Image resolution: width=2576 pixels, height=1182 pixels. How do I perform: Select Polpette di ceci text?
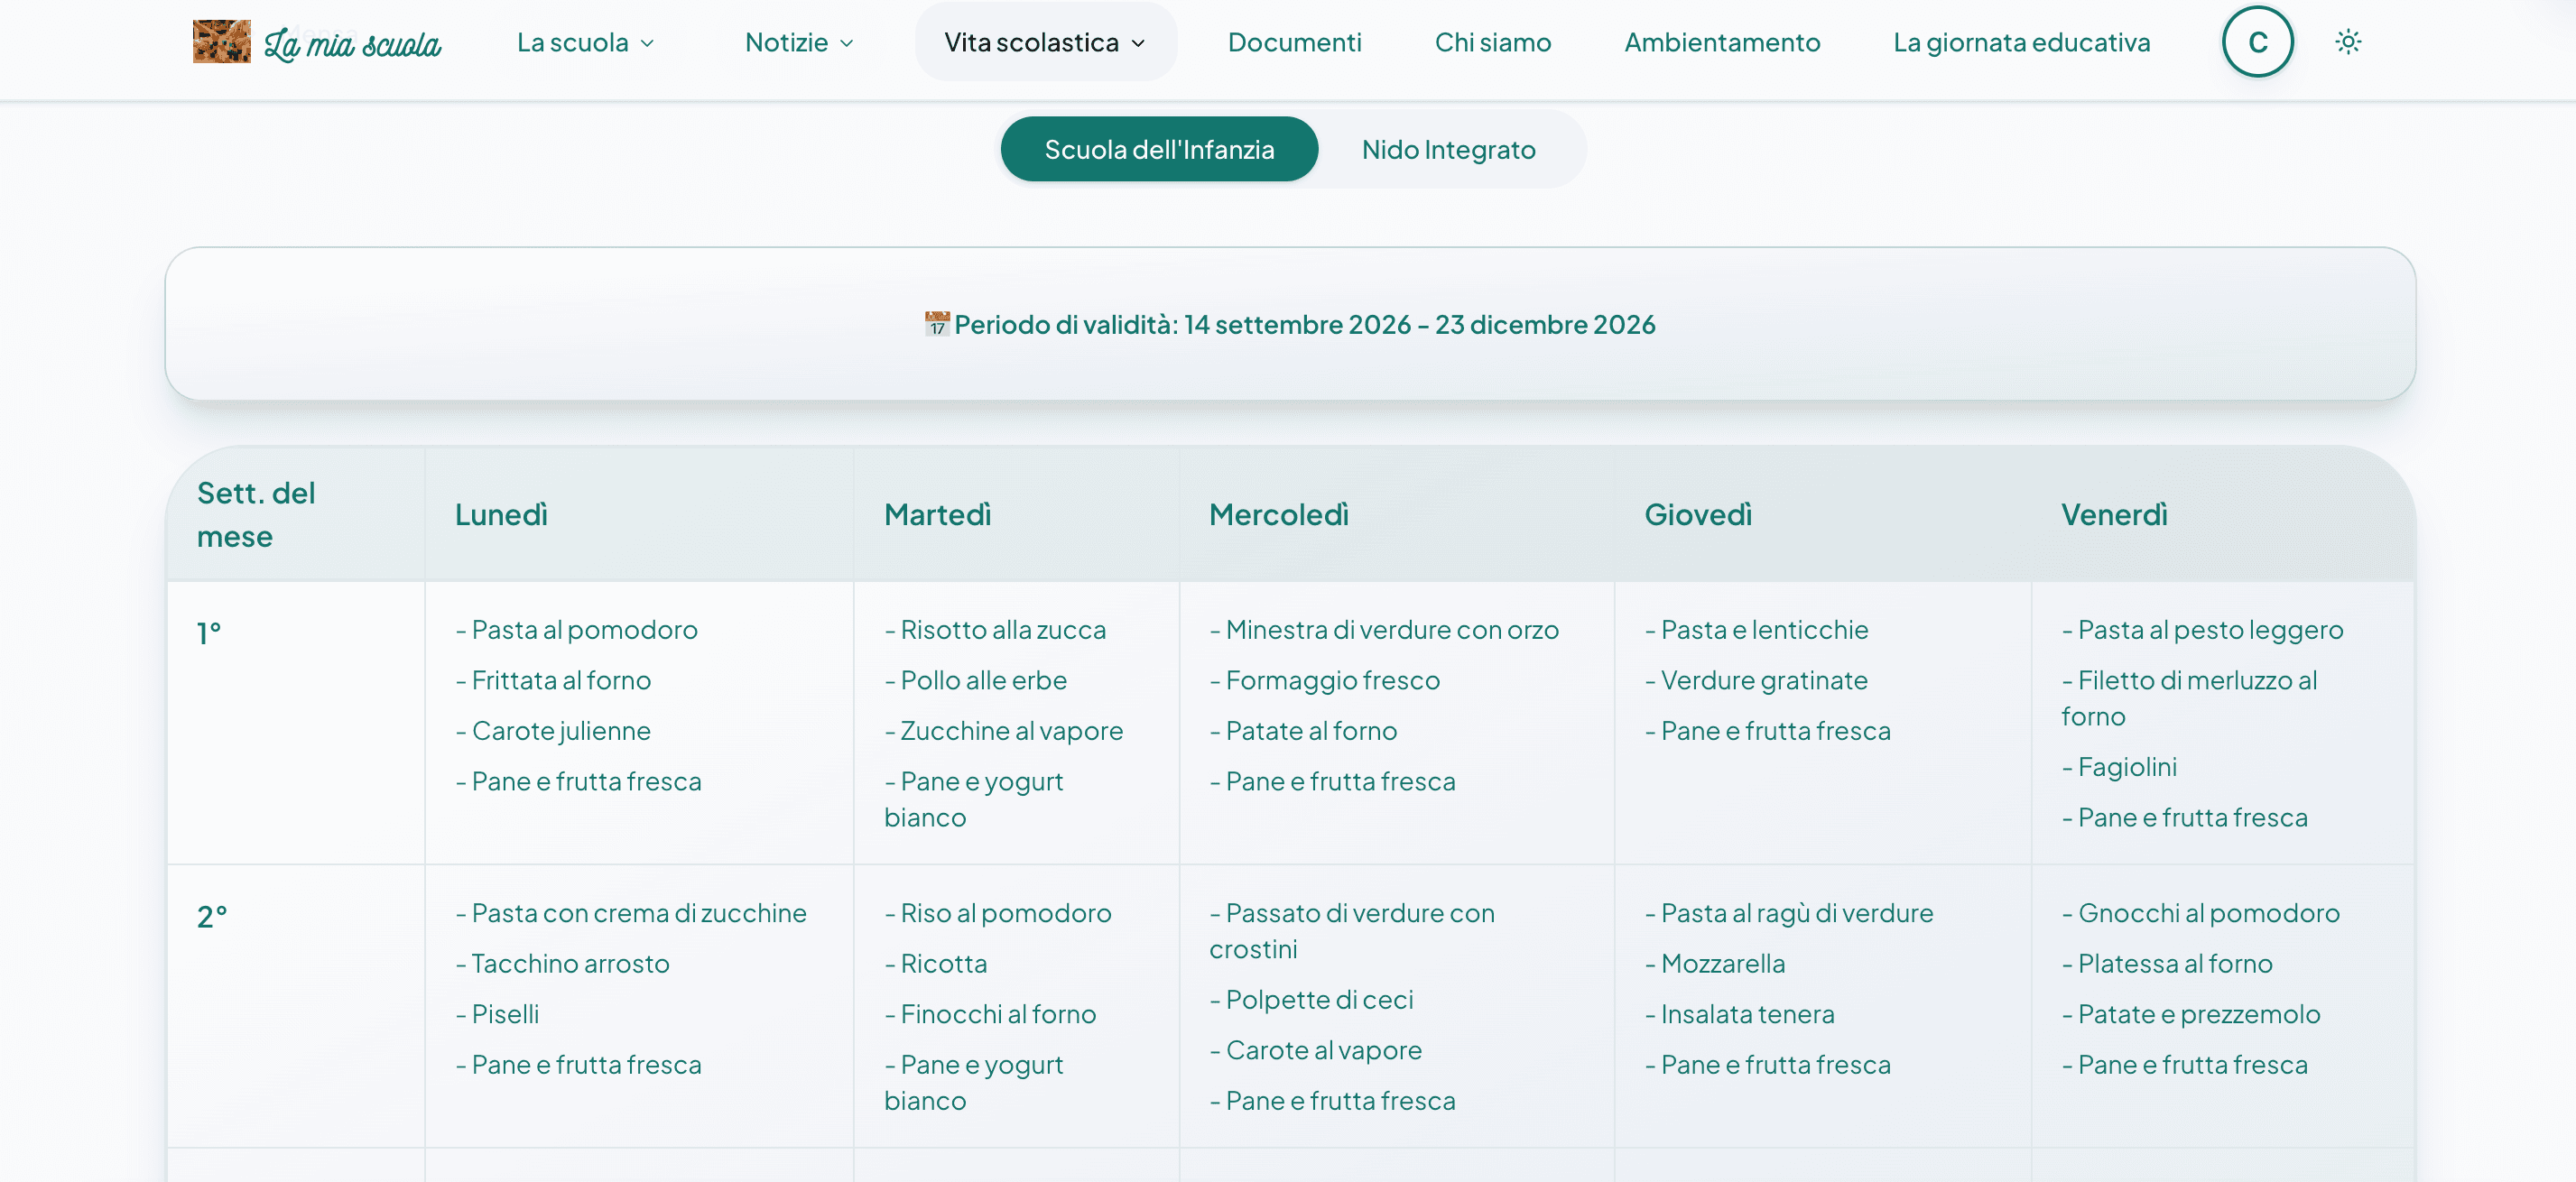pos(1311,999)
